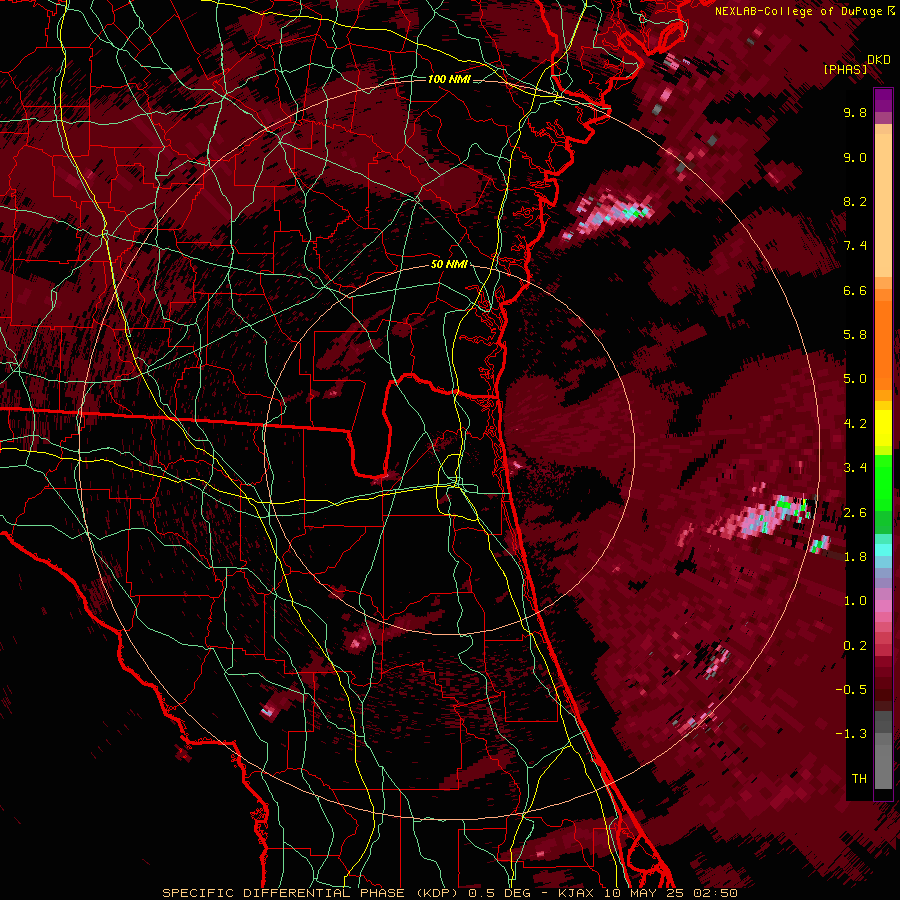
Task: Click the 4.2 scale value
Action: (x=855, y=424)
